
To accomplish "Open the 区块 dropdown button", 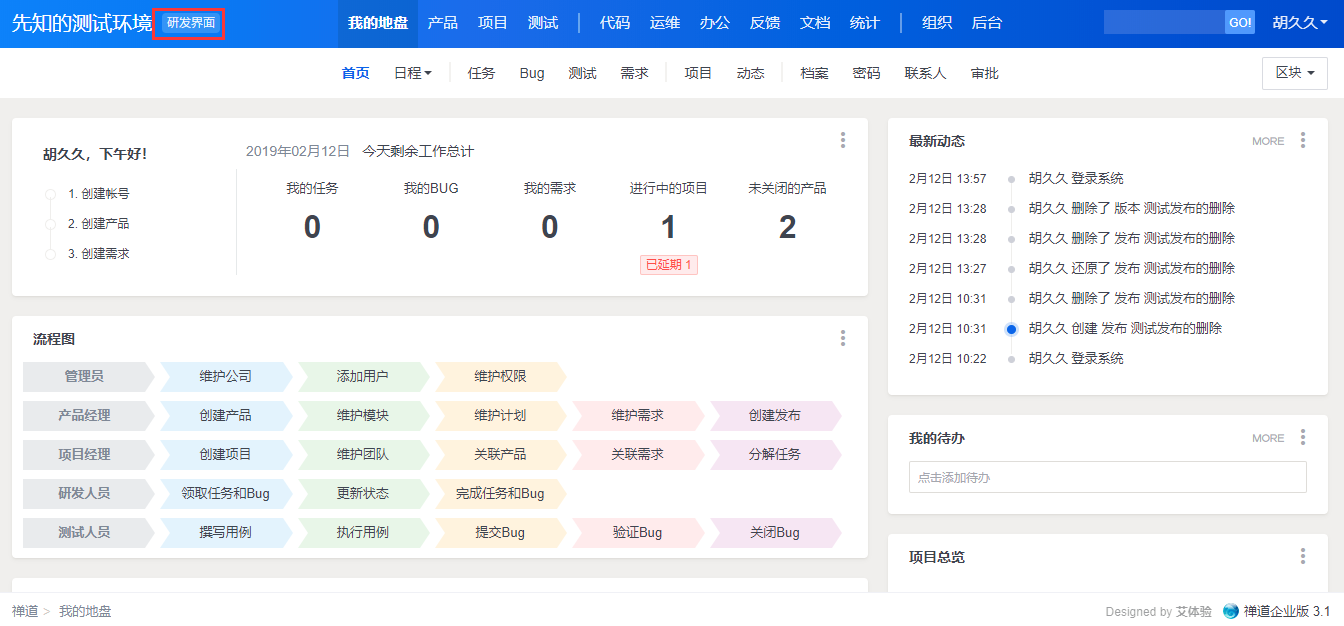I will [x=1294, y=73].
